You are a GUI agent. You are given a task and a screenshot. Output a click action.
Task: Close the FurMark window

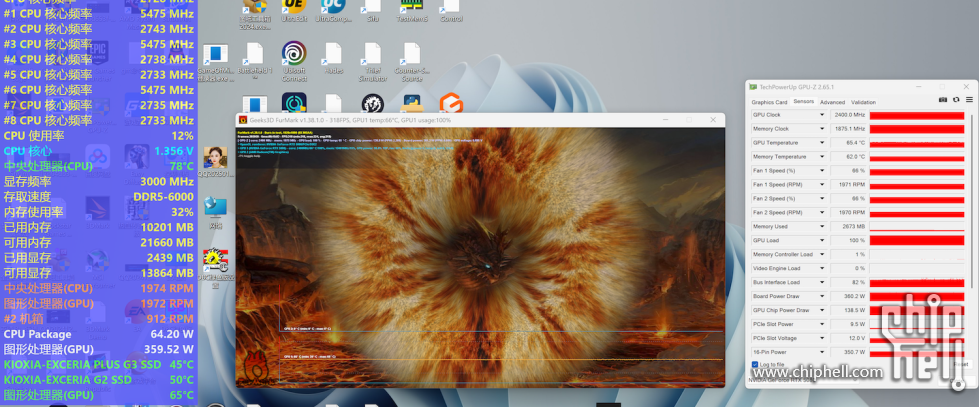pos(713,120)
